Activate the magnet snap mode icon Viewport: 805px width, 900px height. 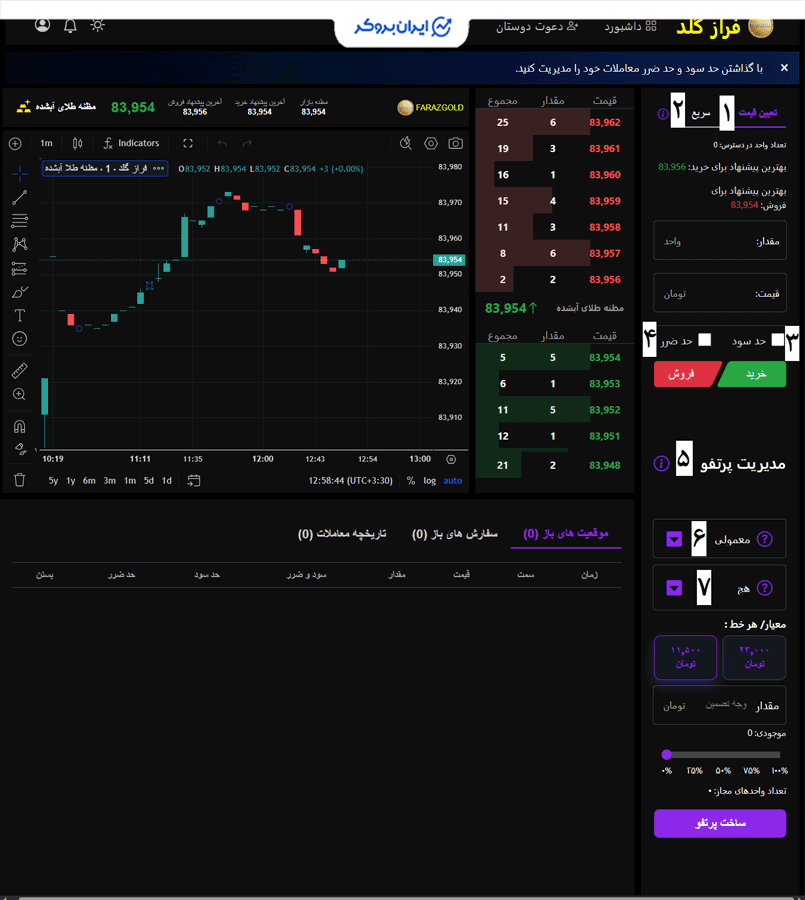tap(19, 427)
